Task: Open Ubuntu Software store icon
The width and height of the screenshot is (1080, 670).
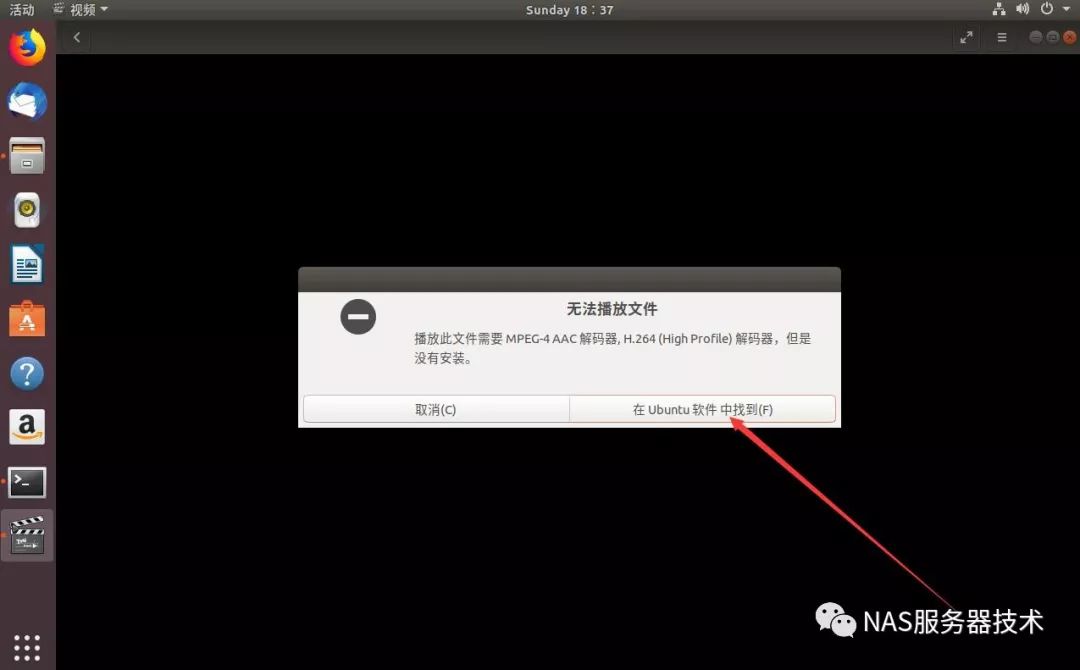Action: pos(27,319)
